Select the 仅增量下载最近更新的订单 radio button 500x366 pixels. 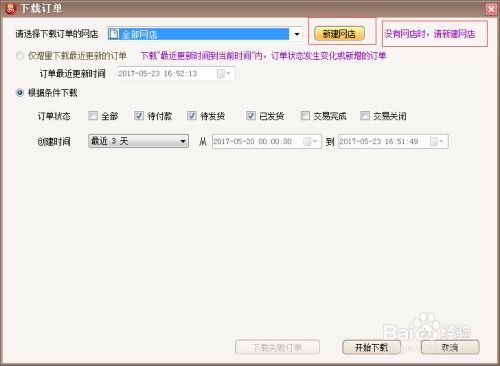click(20, 56)
